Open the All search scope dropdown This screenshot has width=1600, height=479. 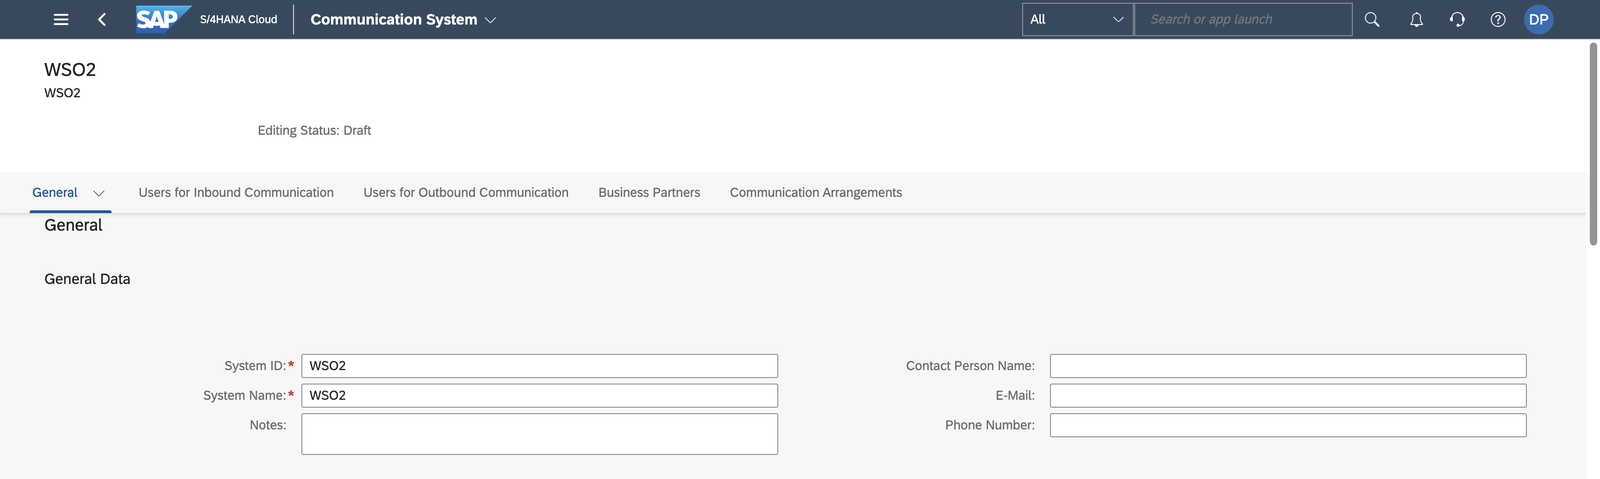pyautogui.click(x=1077, y=19)
